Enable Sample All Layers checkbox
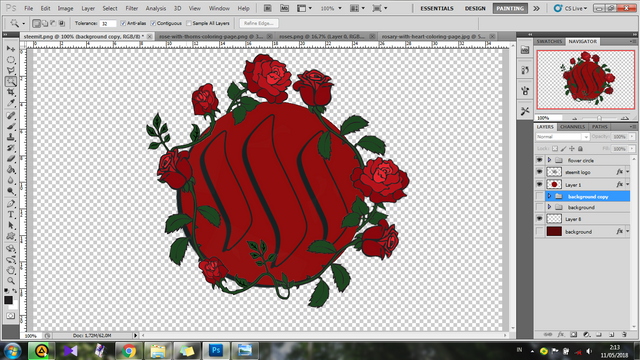Viewport: 640px width, 360px height. coord(189,23)
